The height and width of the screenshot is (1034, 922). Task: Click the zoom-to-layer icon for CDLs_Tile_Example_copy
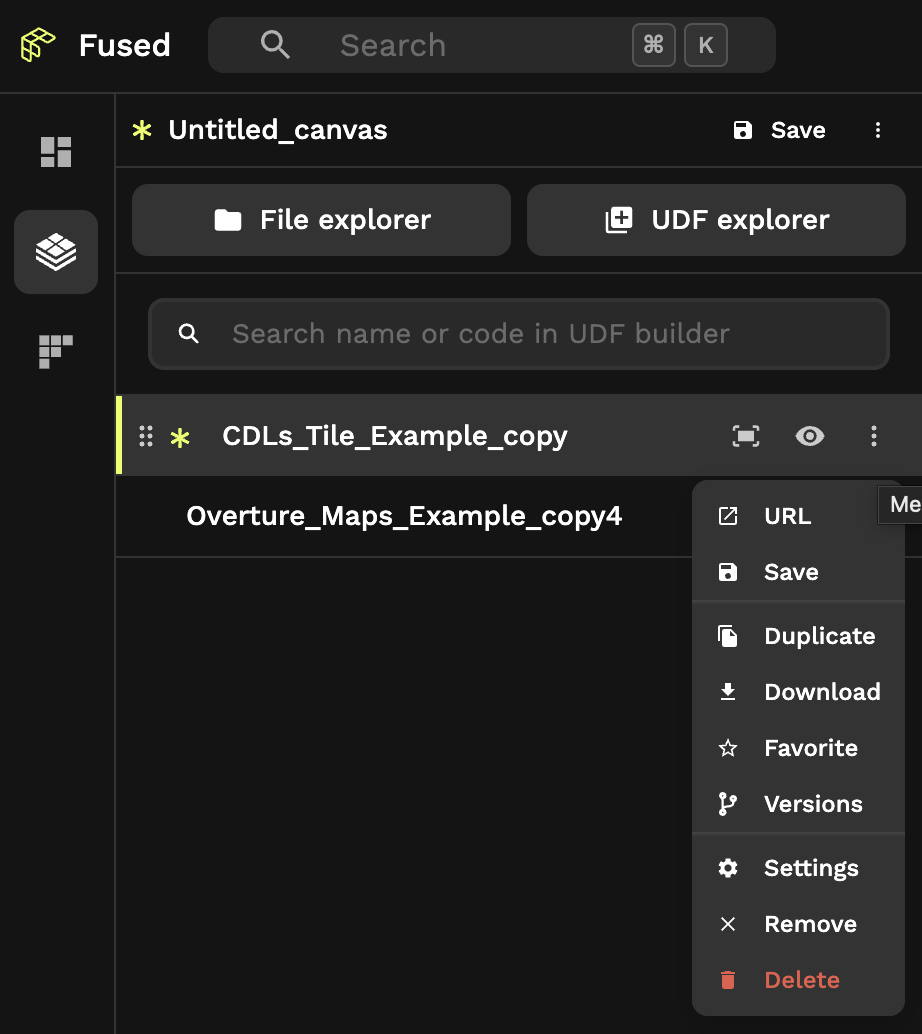pos(746,436)
